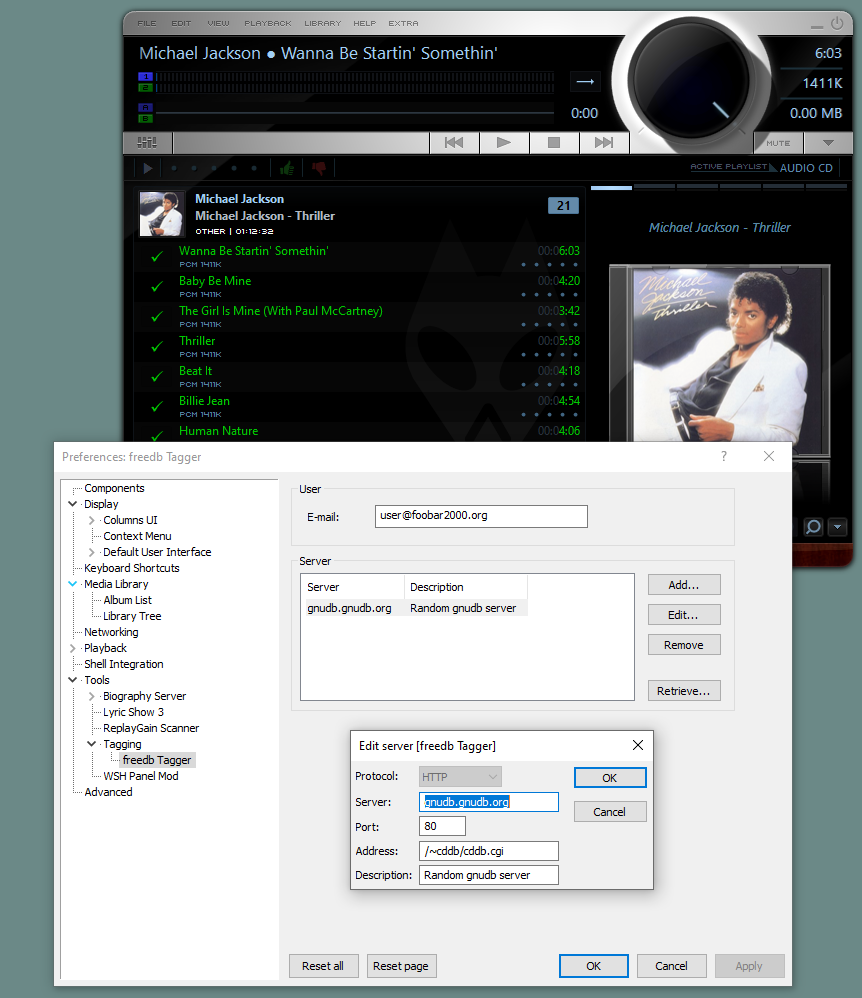Click the Remove server button
This screenshot has height=998, width=862.
[684, 645]
